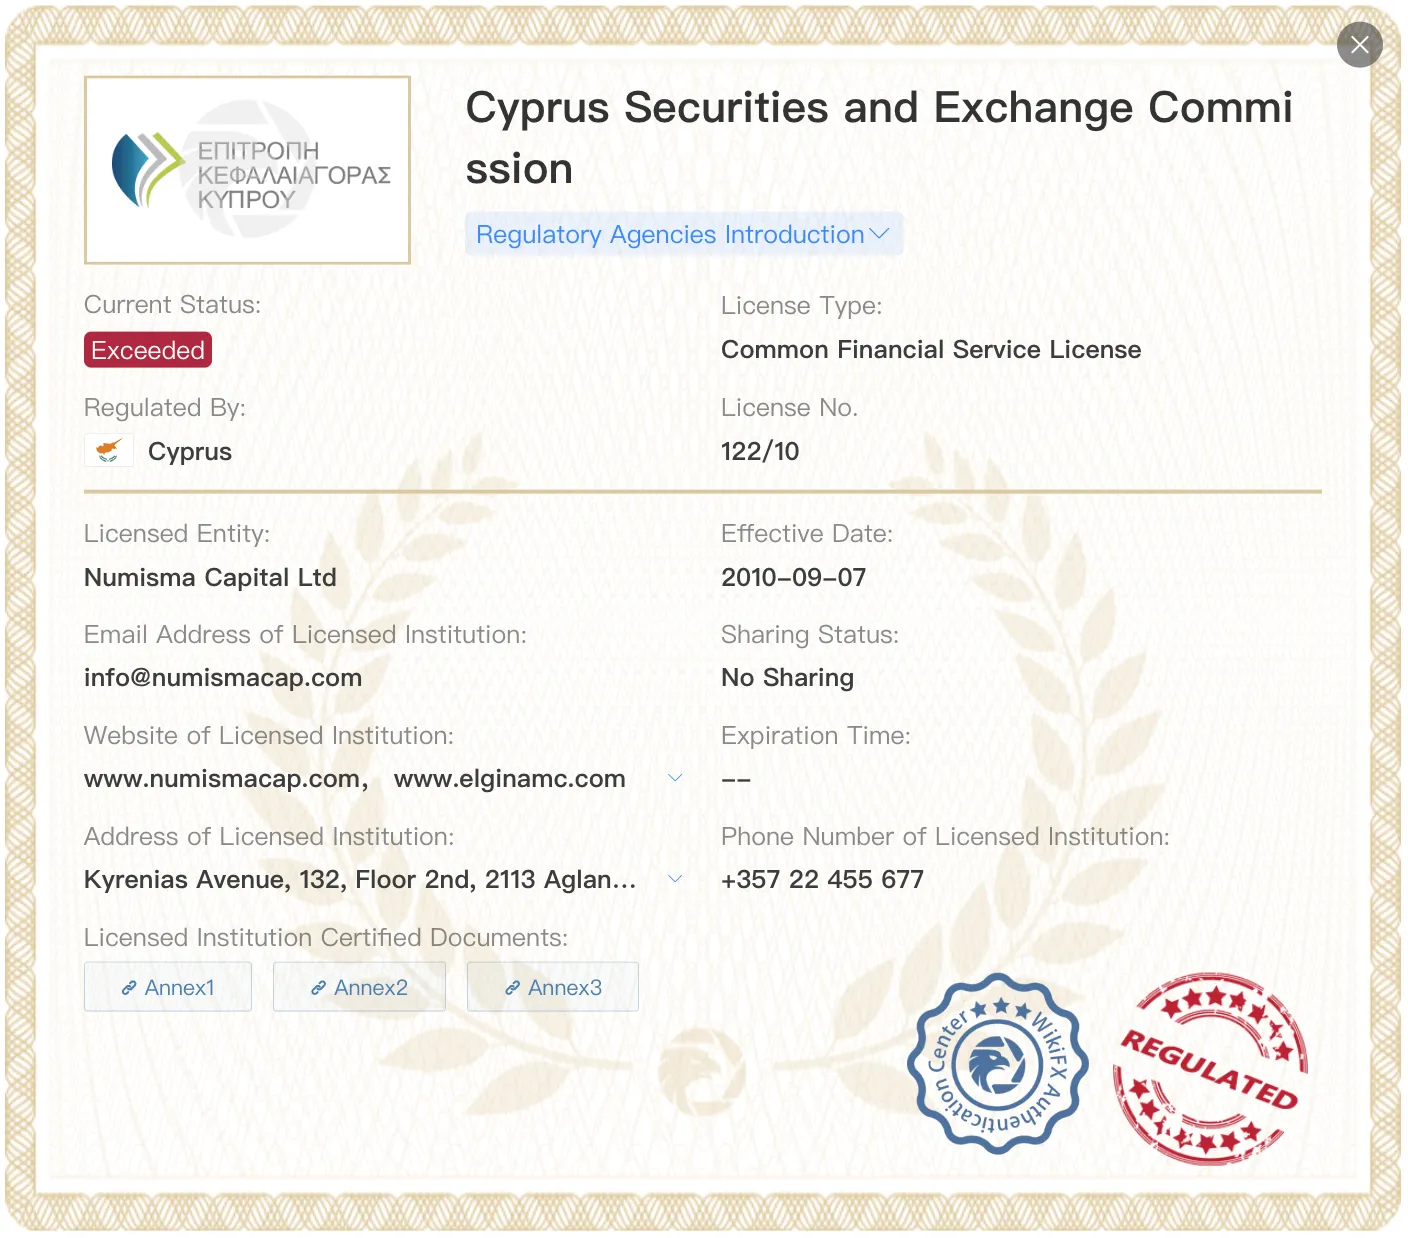1408x1238 pixels.
Task: Click the red Regulated stamp
Action: pyautogui.click(x=1210, y=1068)
